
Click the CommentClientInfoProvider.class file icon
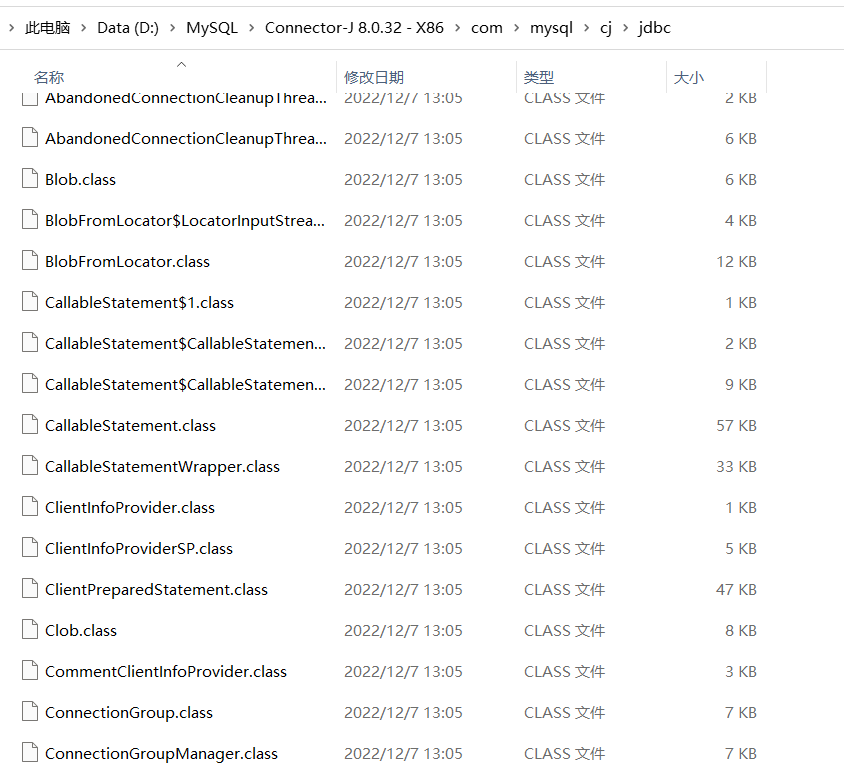tap(30, 671)
